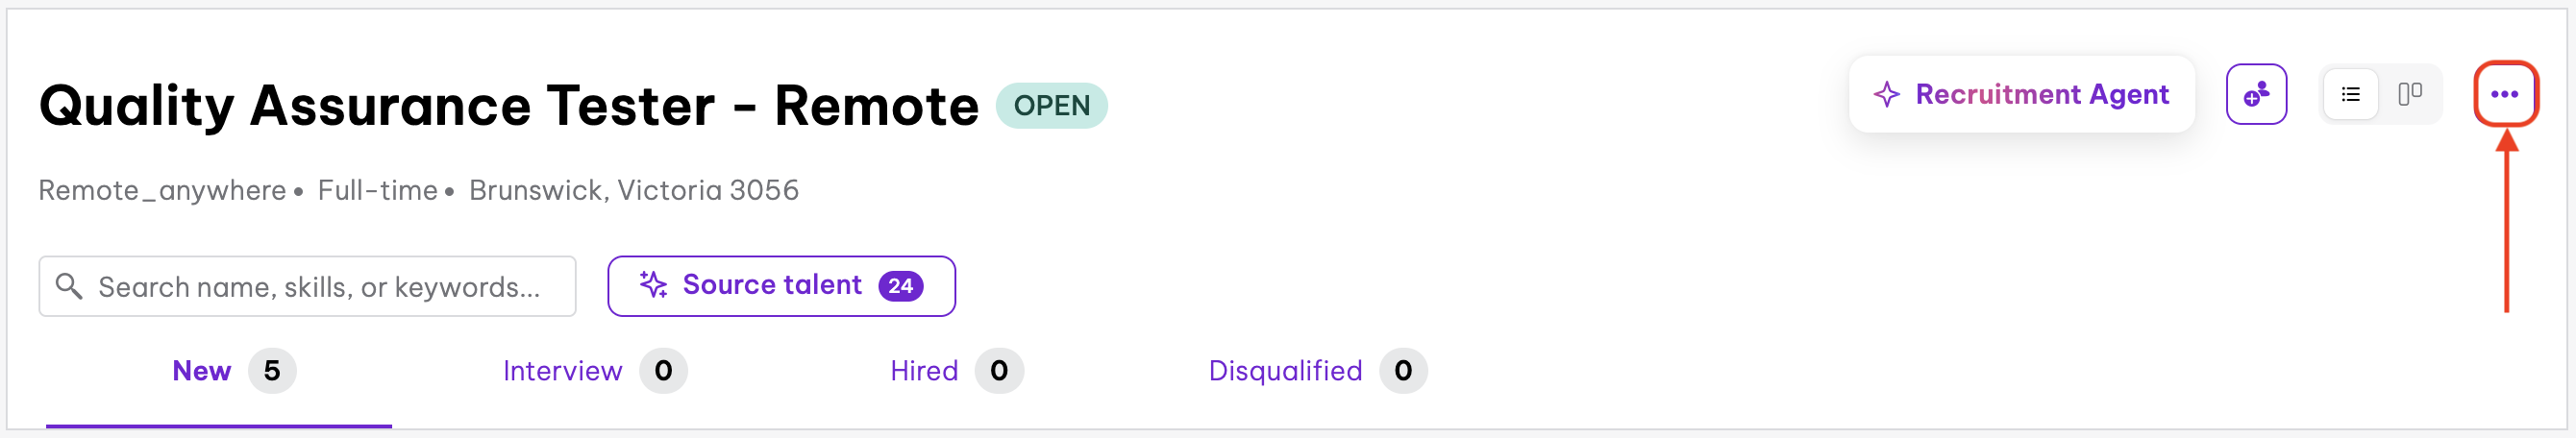Open the more options three-dot menu

2504,94
